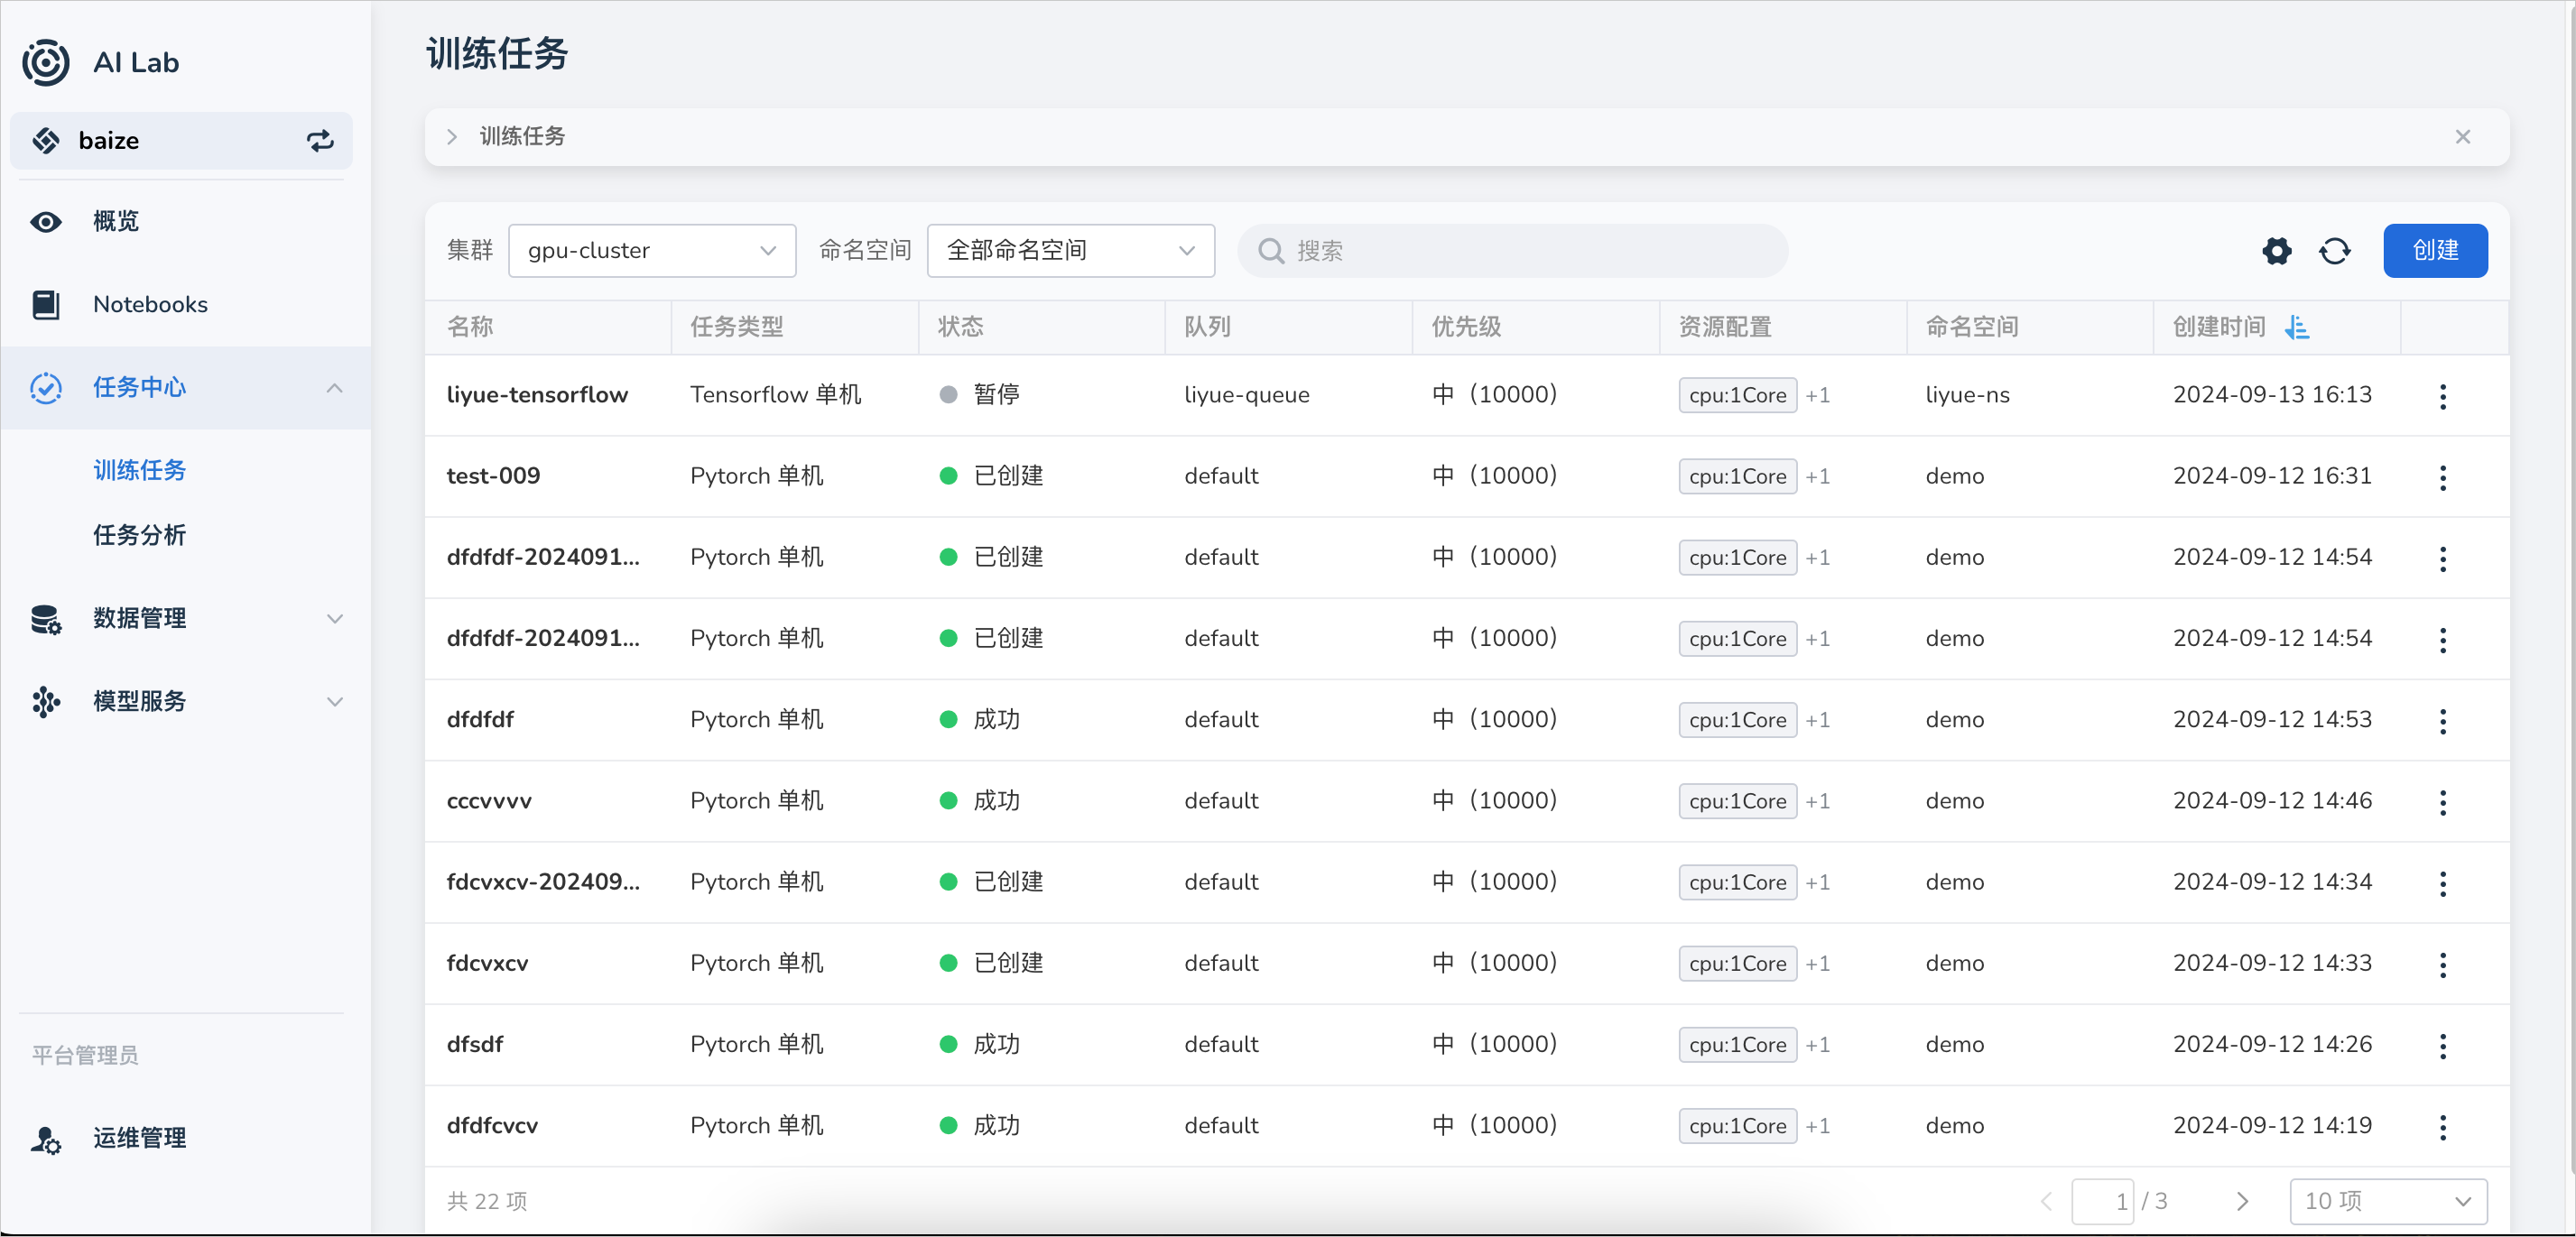Open actions menu for test-009
Viewport: 2576px width, 1237px height.
tap(2443, 477)
